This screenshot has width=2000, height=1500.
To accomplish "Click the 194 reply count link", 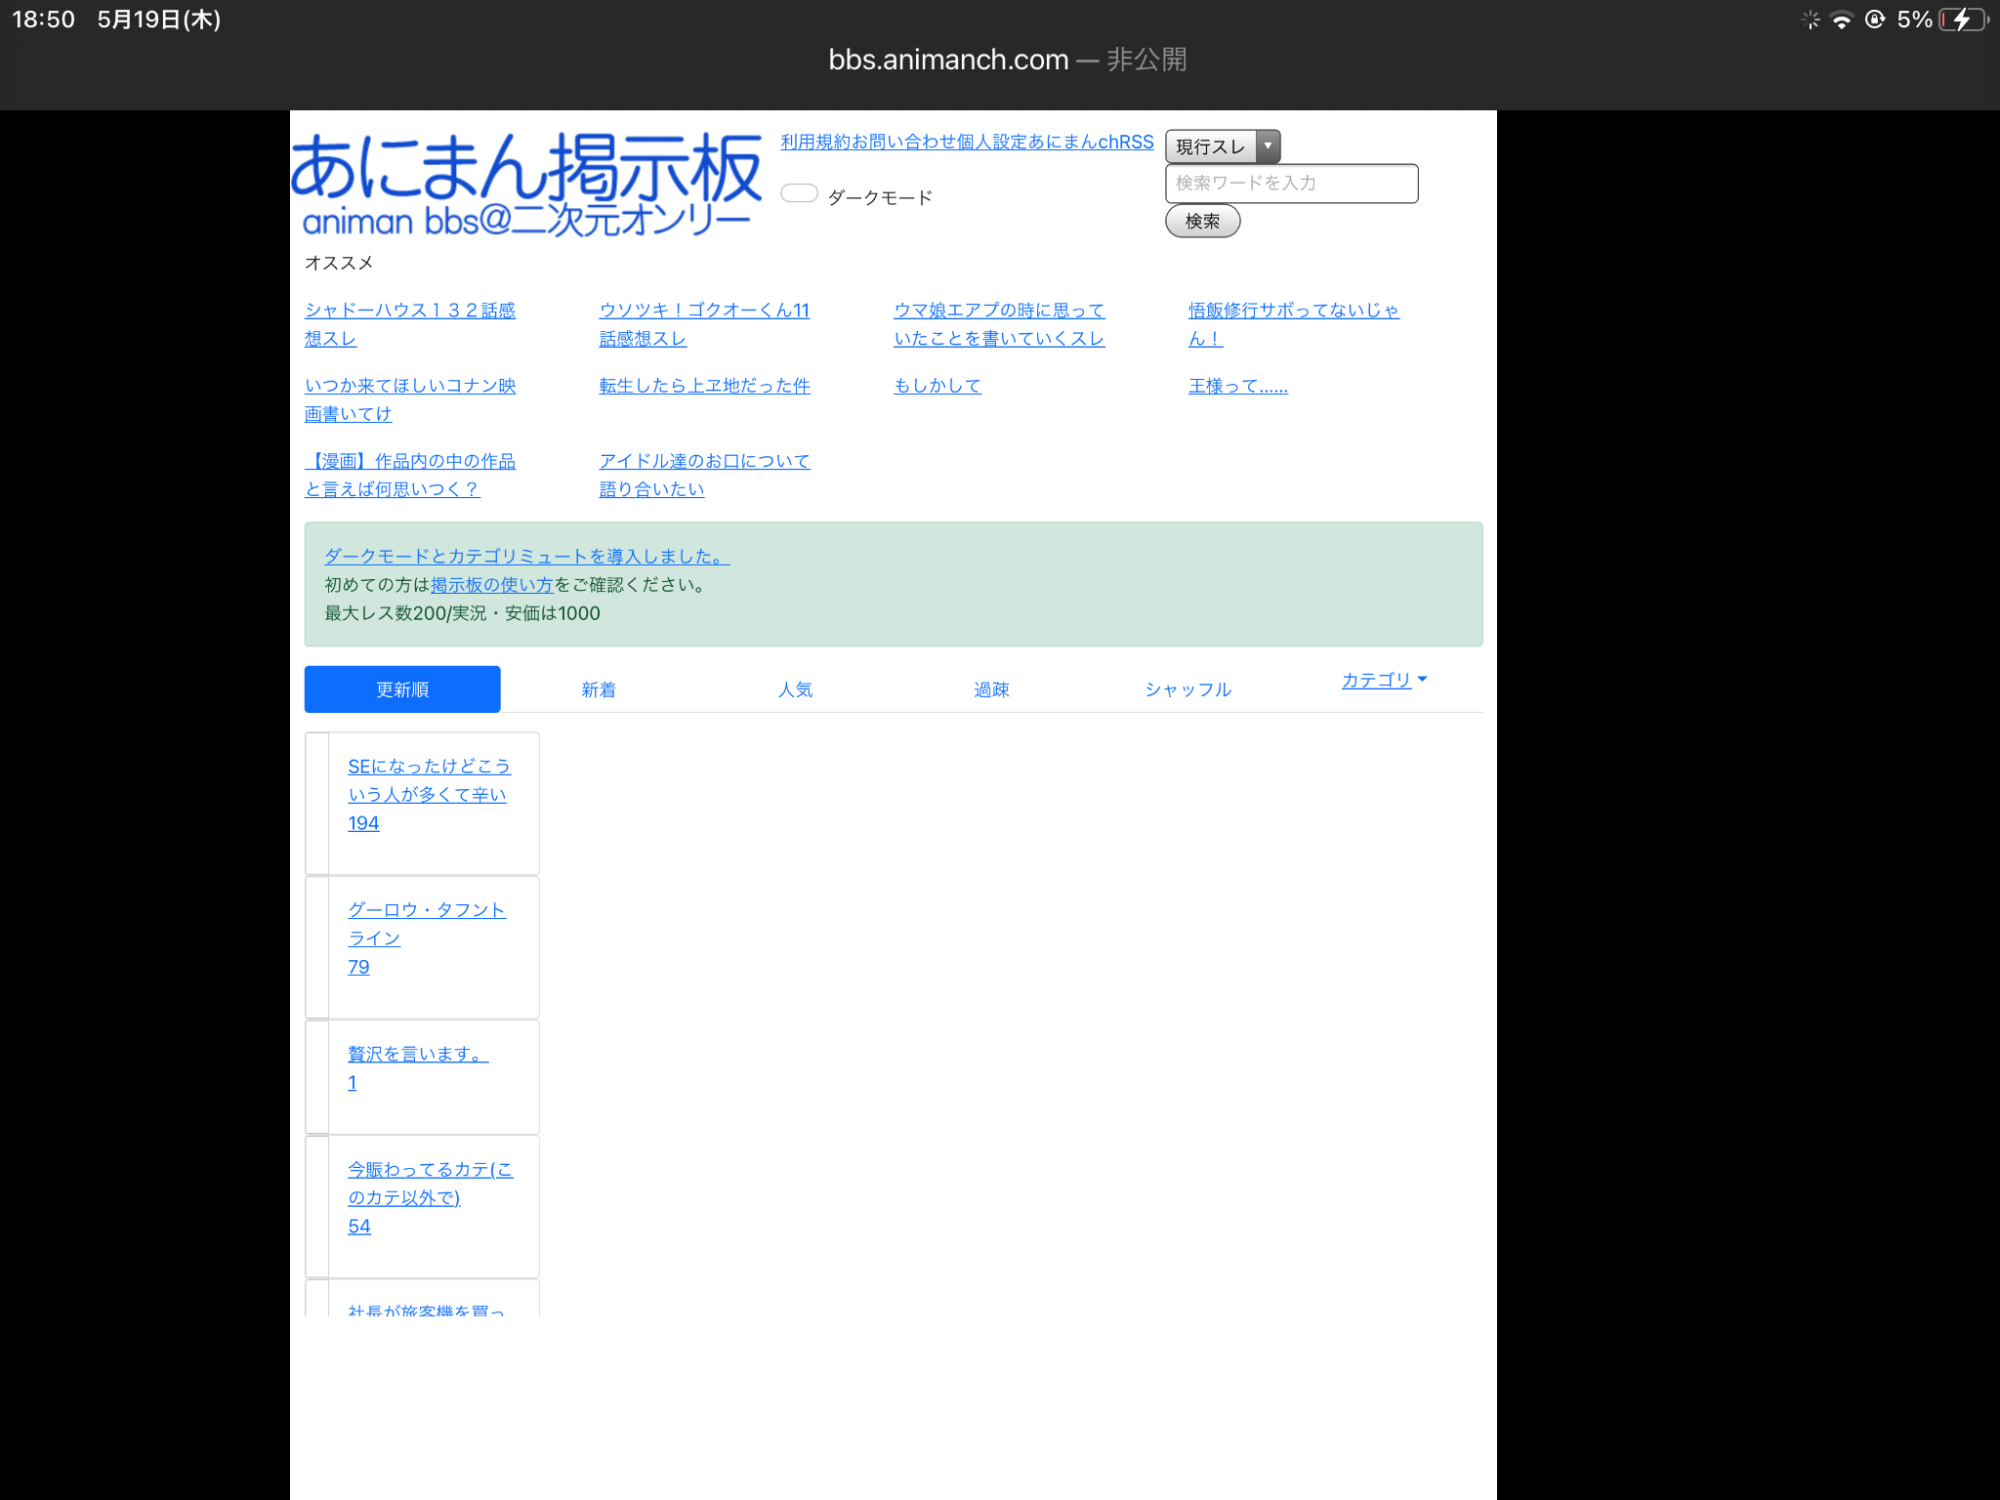I will pos(363,823).
